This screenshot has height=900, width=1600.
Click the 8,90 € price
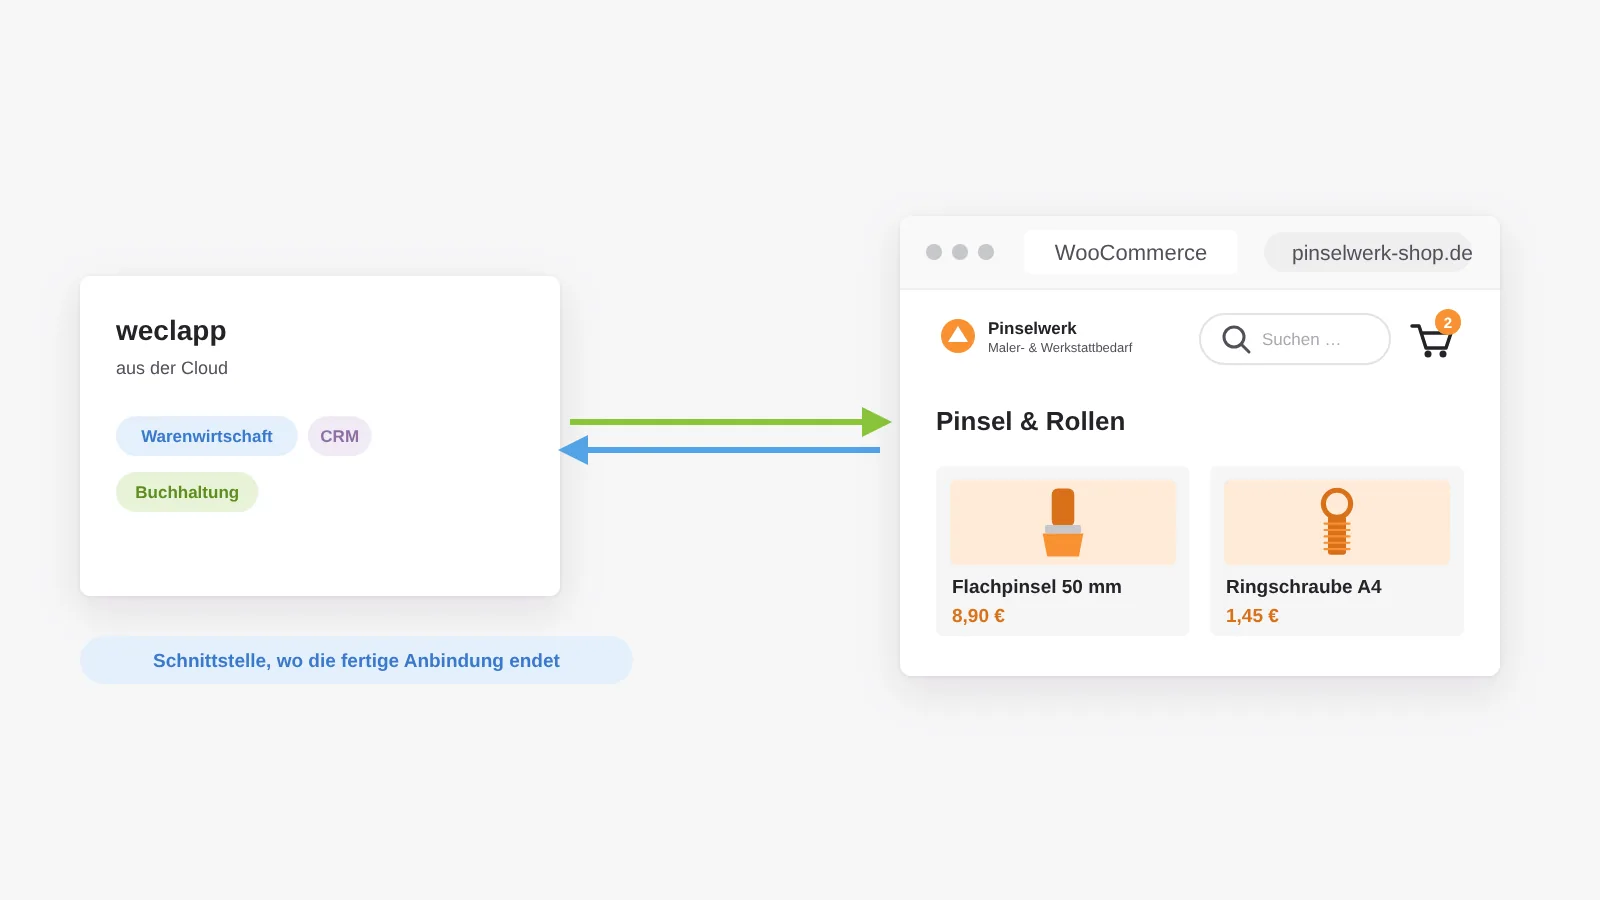pos(978,616)
